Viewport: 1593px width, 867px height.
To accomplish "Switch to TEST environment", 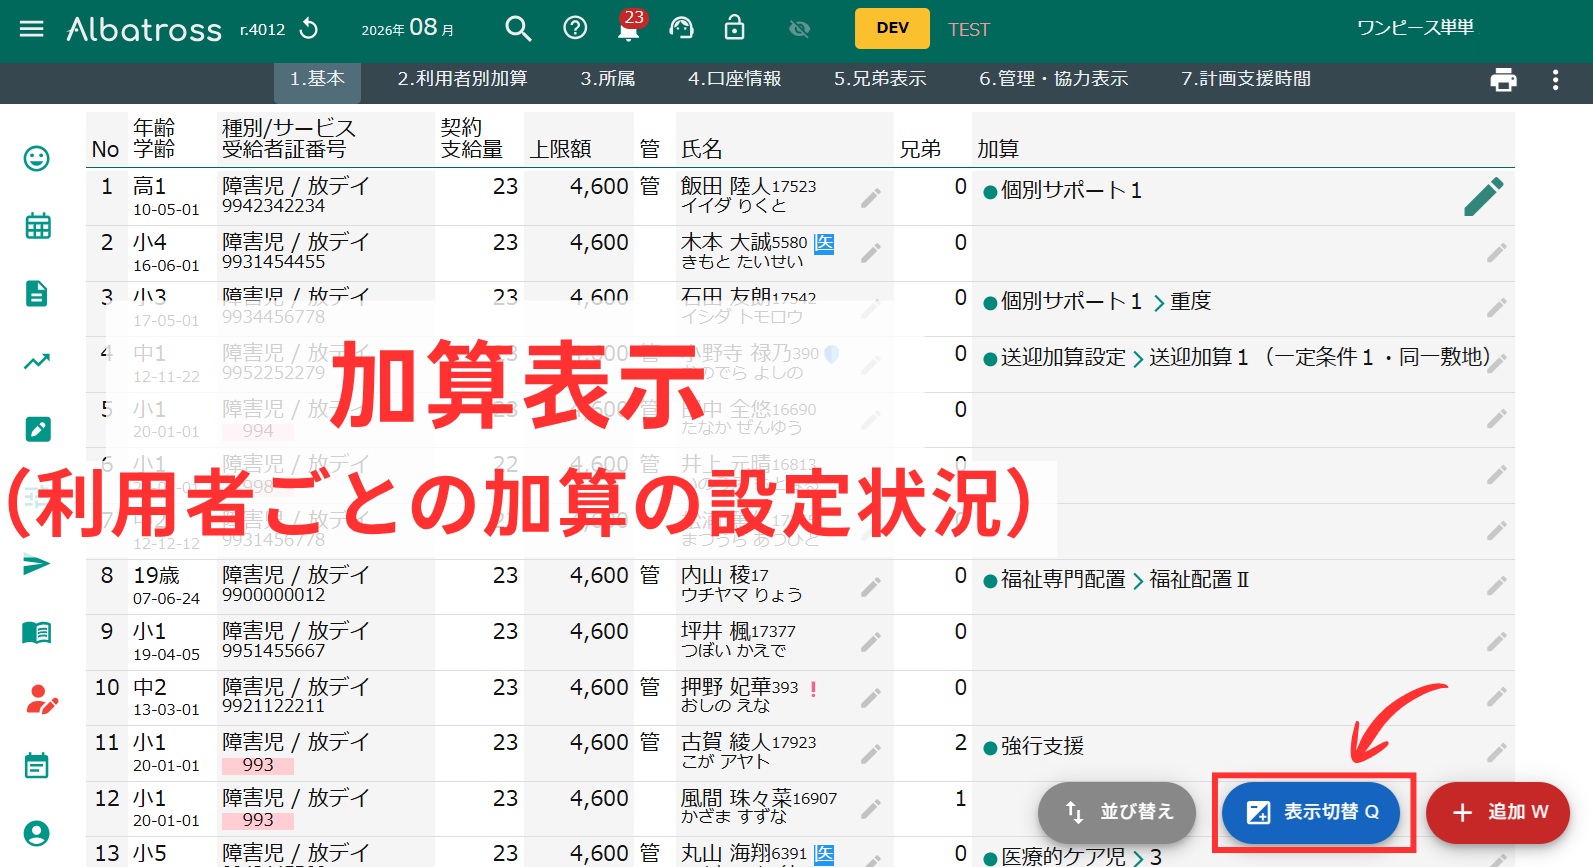I will (x=968, y=29).
